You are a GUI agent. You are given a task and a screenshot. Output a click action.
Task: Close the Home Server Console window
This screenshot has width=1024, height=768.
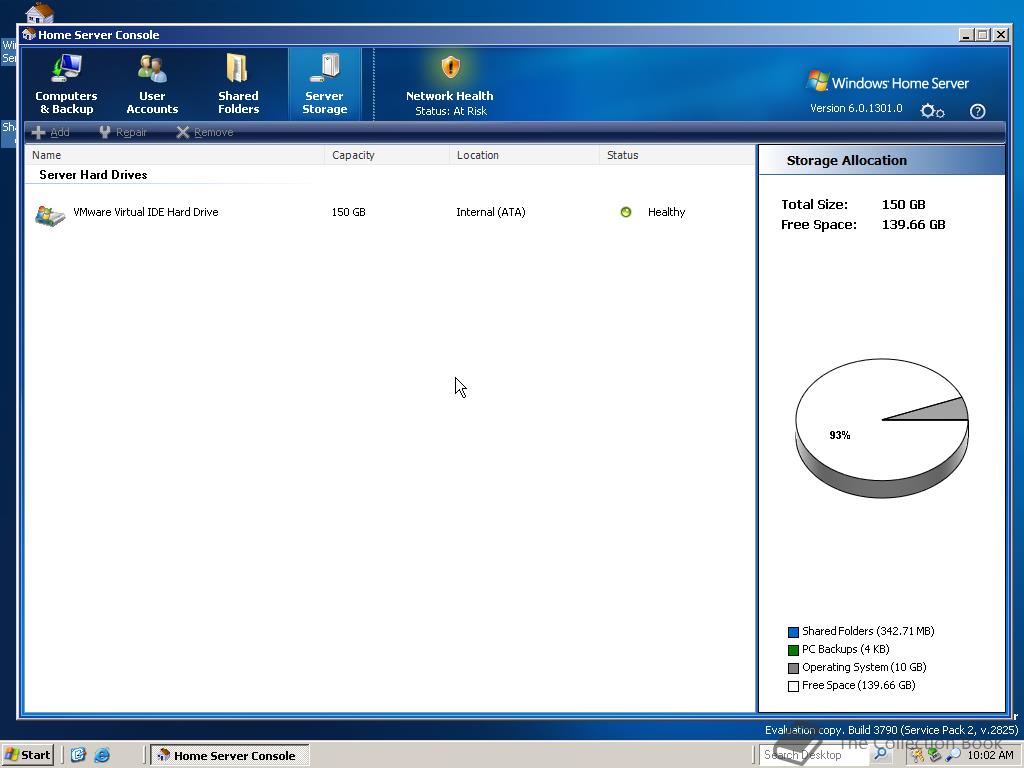[x=1000, y=35]
